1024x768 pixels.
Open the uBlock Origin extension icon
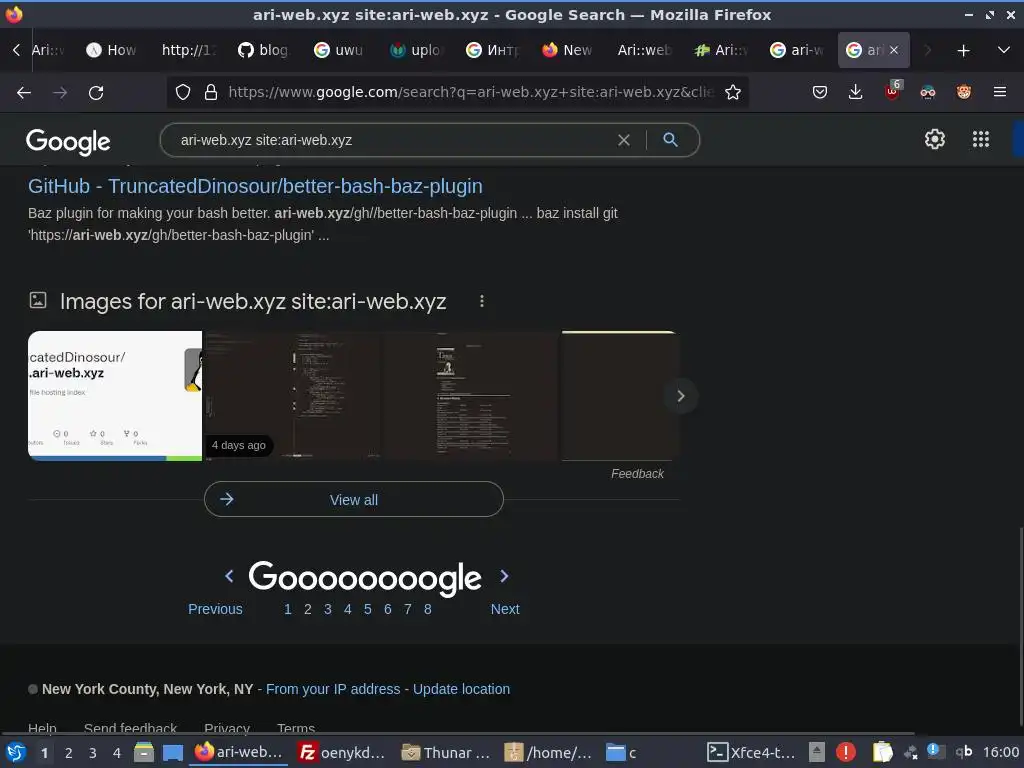(x=892, y=91)
